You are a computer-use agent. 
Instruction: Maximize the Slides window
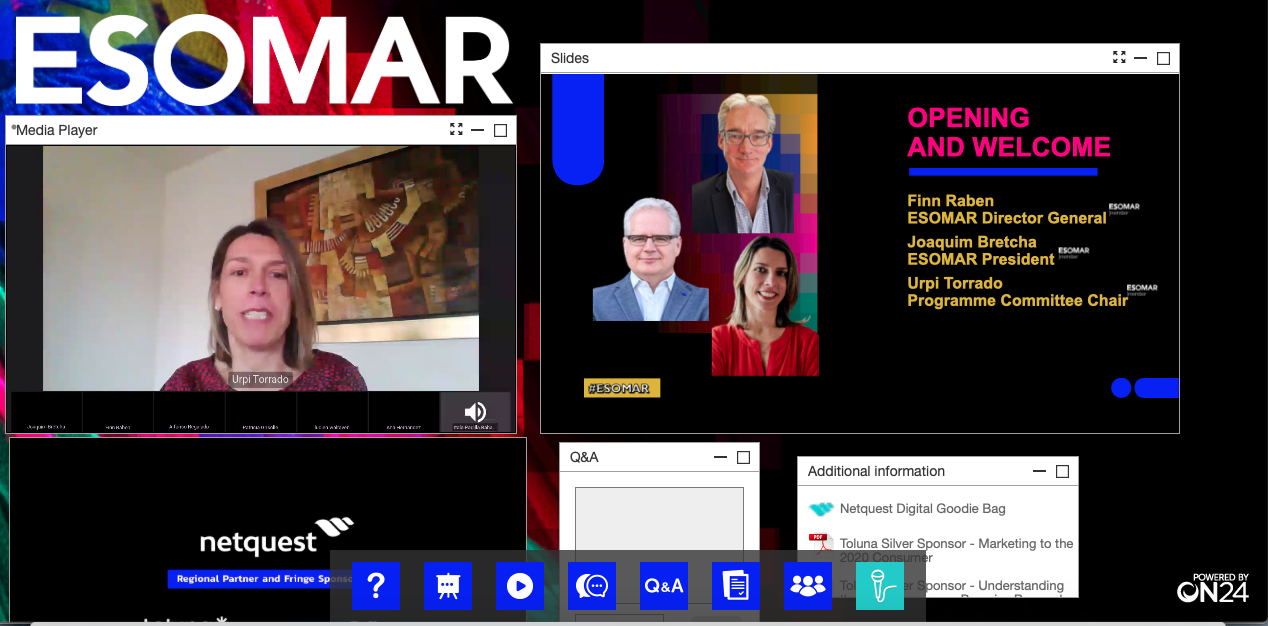coord(1163,58)
